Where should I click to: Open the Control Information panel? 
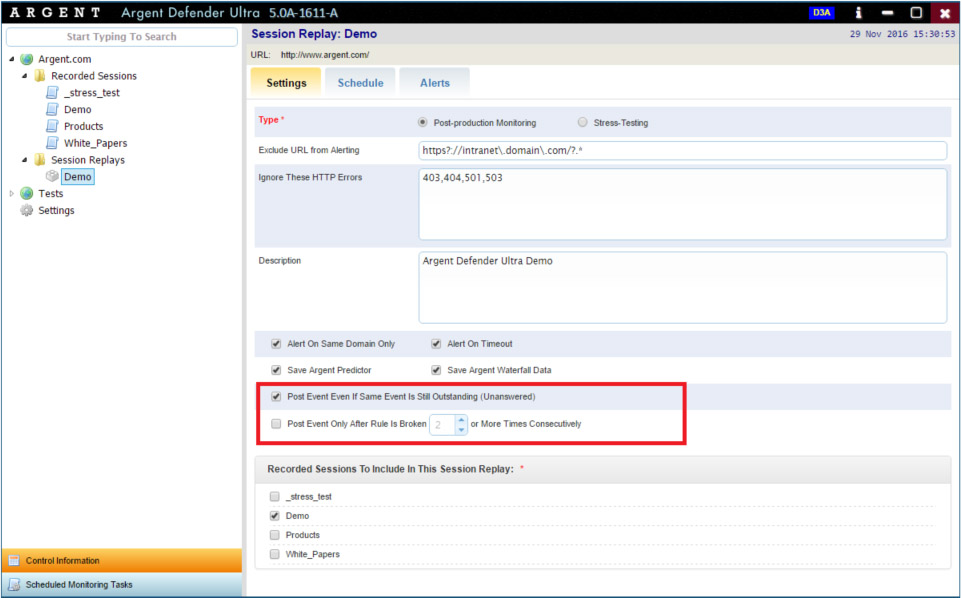121,561
